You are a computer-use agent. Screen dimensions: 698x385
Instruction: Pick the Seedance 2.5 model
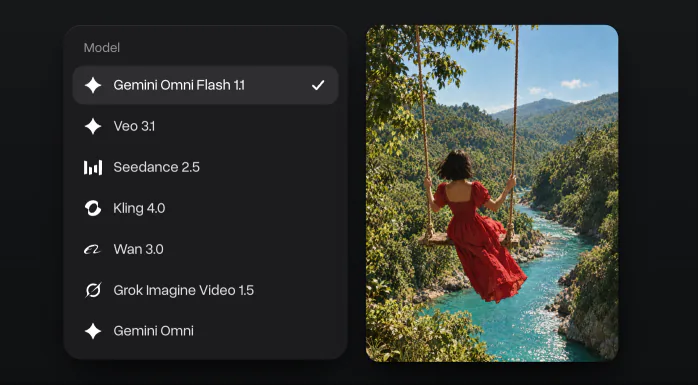click(205, 167)
